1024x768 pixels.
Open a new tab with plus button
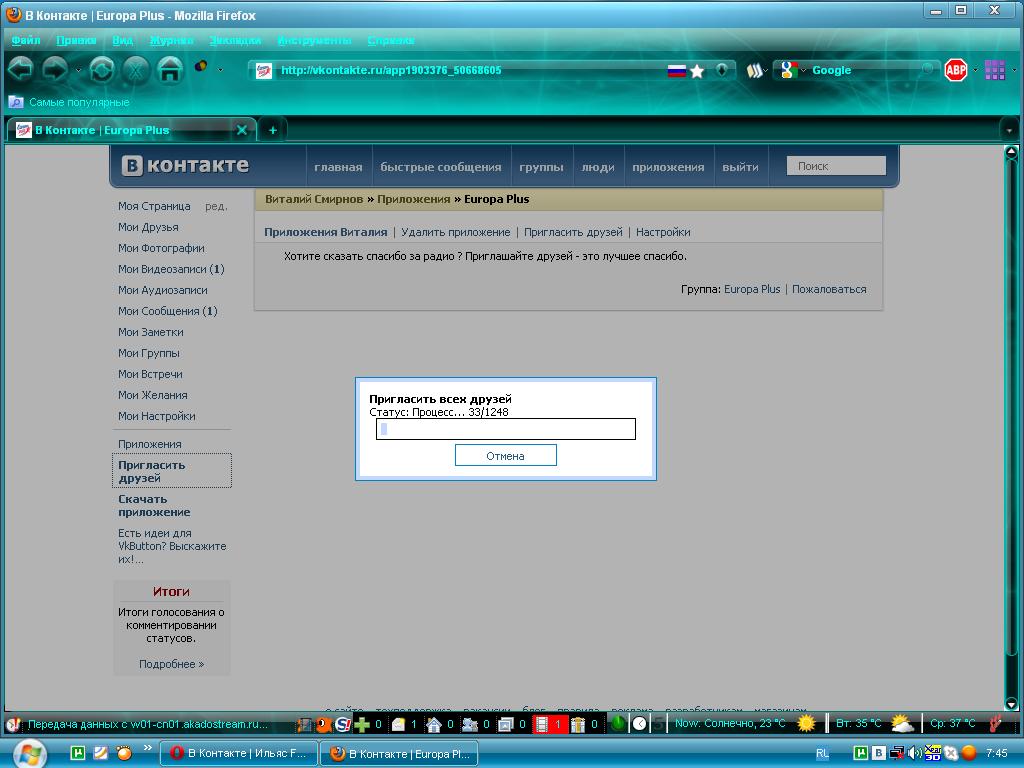(273, 130)
